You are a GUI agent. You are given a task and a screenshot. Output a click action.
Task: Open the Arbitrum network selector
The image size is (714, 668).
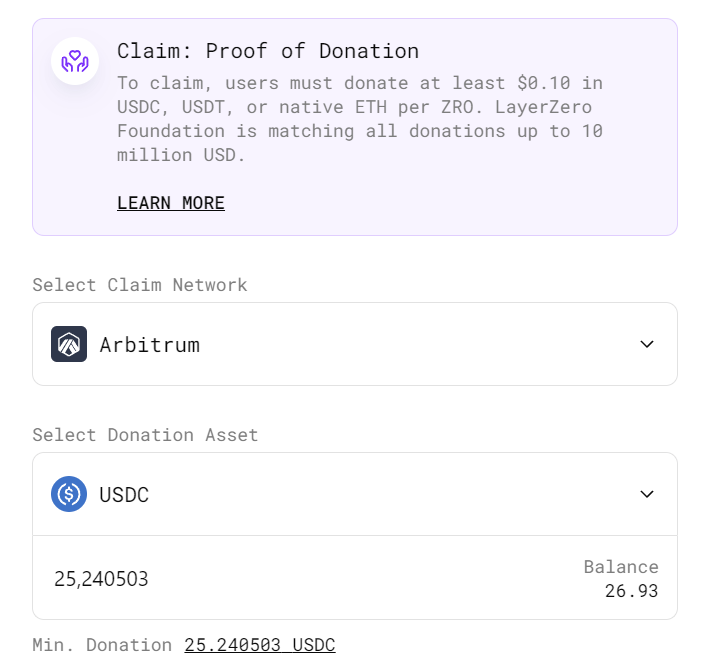[355, 344]
